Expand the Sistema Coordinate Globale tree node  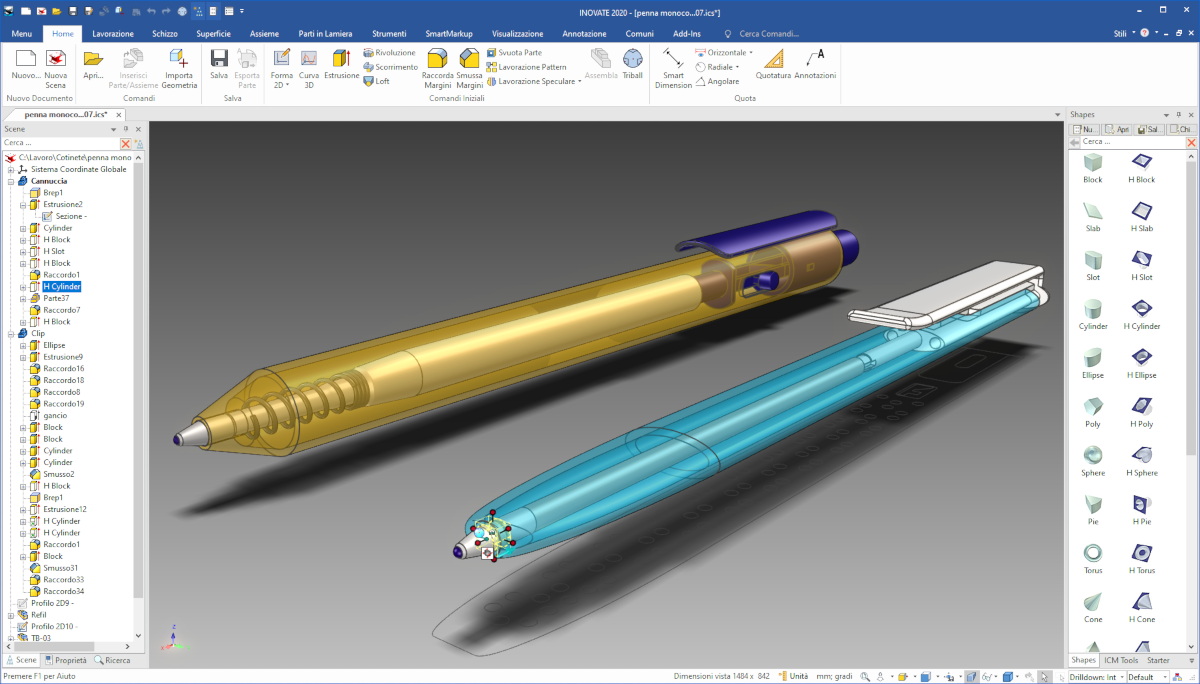pos(11,169)
